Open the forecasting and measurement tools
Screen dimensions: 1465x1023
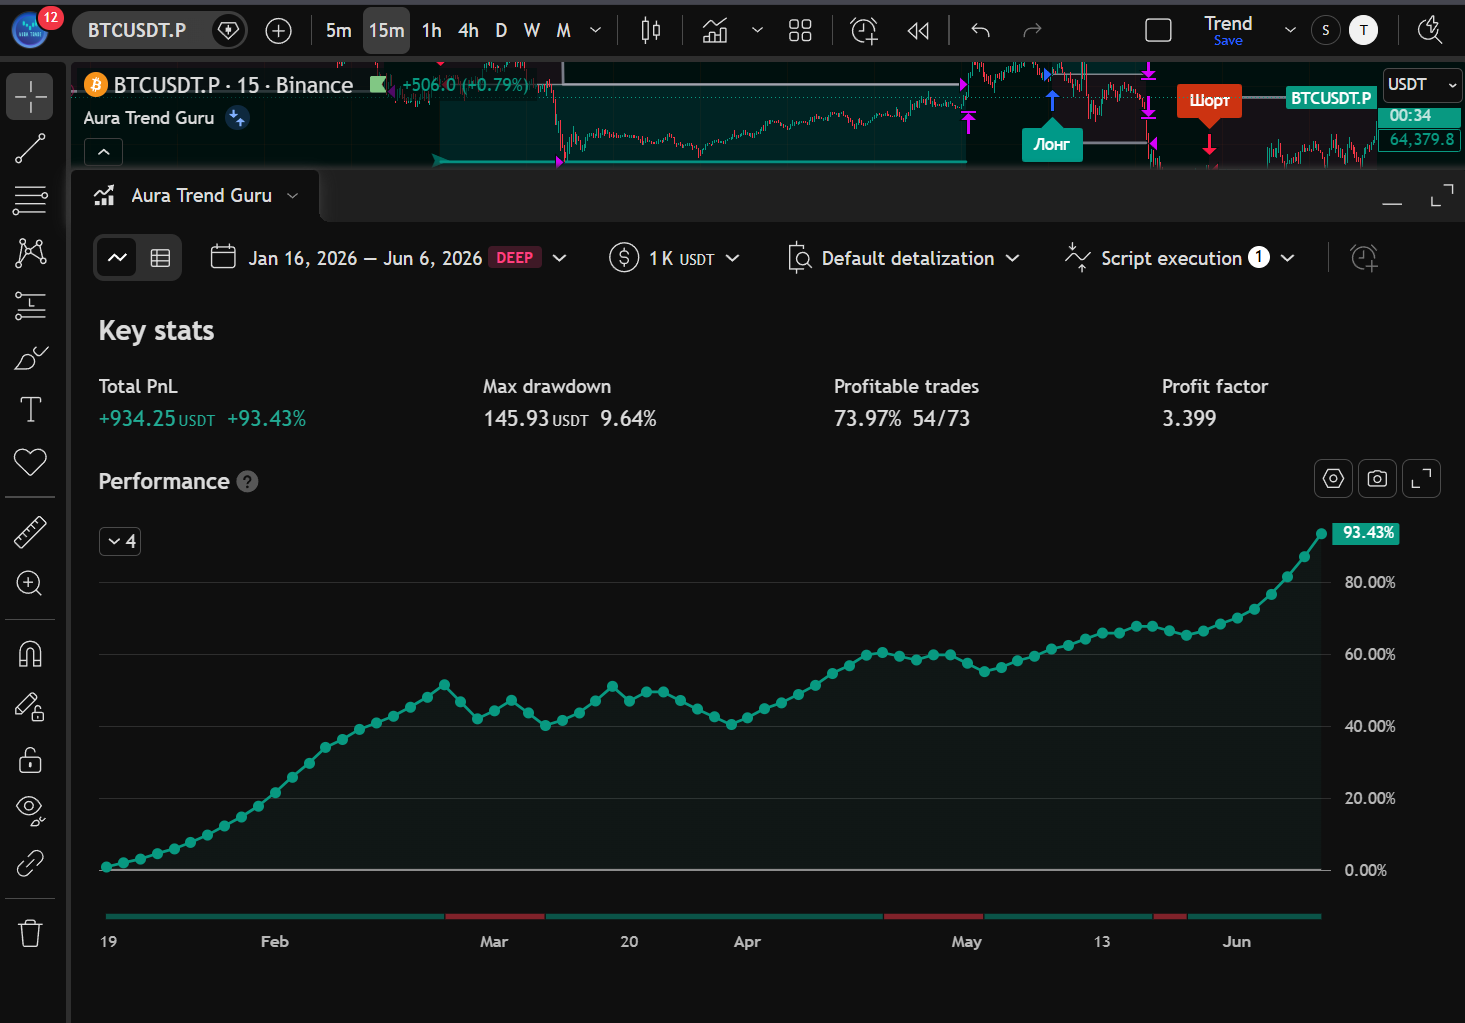click(30, 305)
